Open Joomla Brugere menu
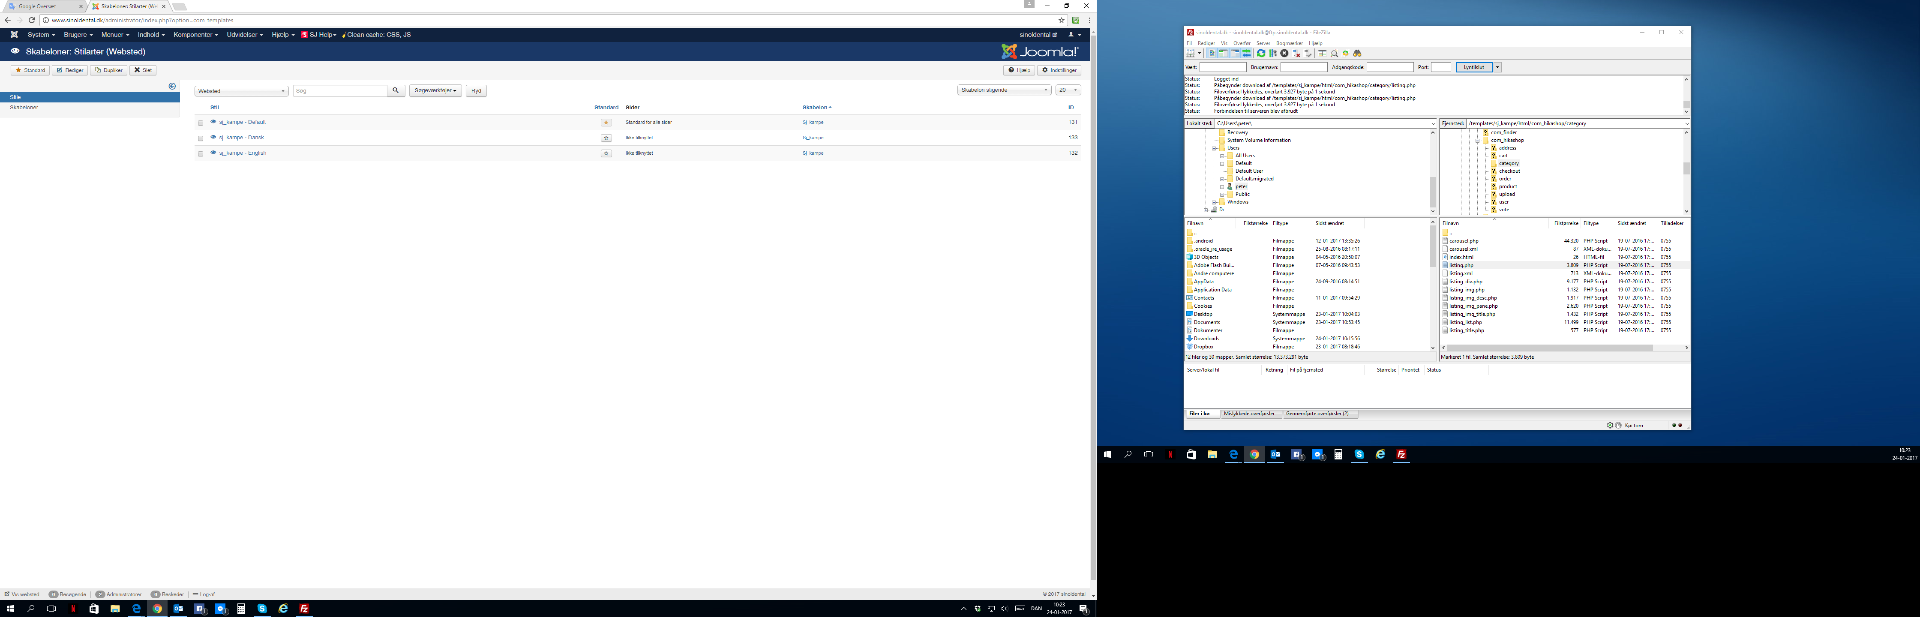Viewport: 1920px width, 617px height. click(78, 34)
